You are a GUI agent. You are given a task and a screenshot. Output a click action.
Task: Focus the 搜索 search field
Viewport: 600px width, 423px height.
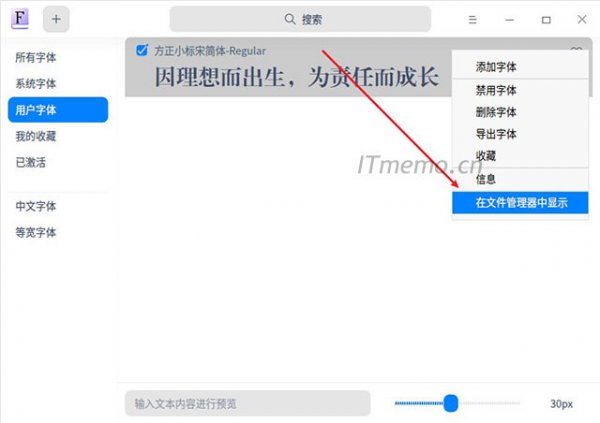point(300,19)
